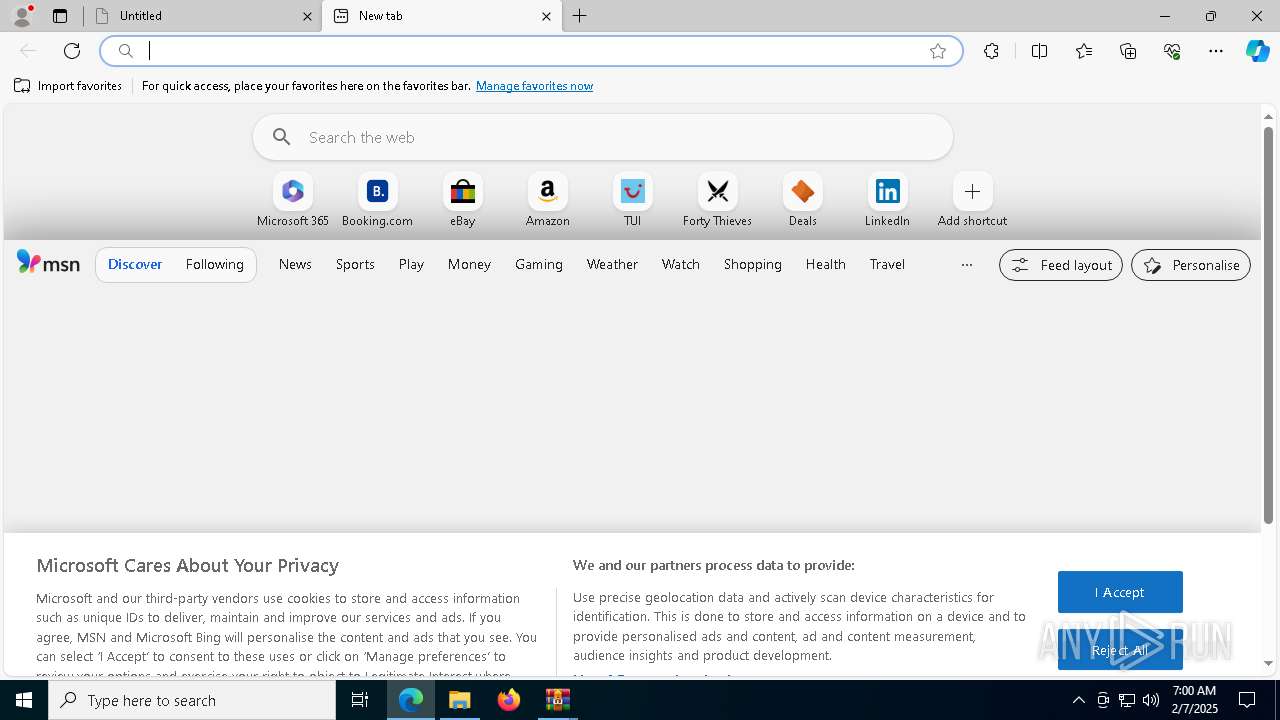Open the Manage favorites now link
Screen dimensions: 1280x720
pos(534,86)
